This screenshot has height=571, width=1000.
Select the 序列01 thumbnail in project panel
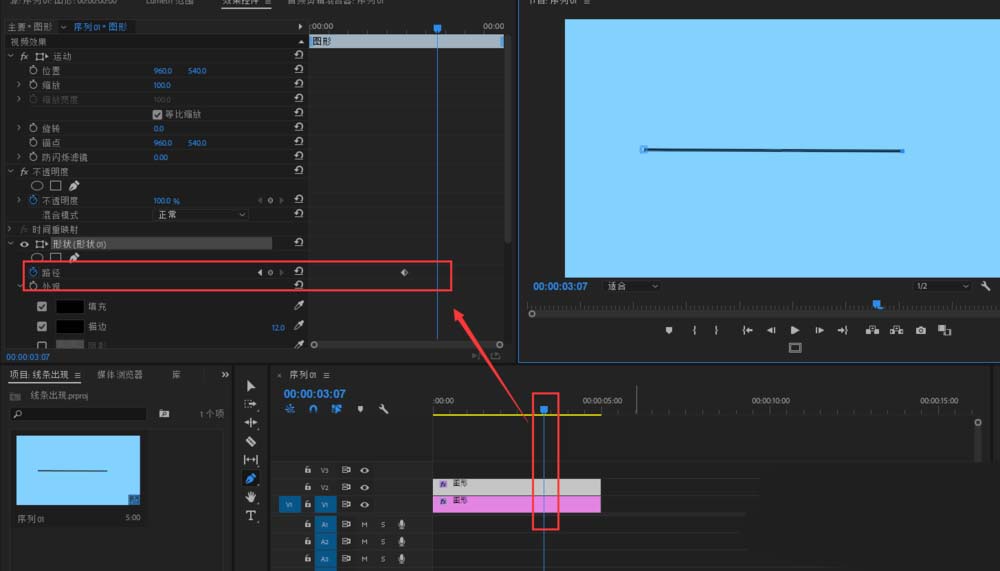(78, 470)
